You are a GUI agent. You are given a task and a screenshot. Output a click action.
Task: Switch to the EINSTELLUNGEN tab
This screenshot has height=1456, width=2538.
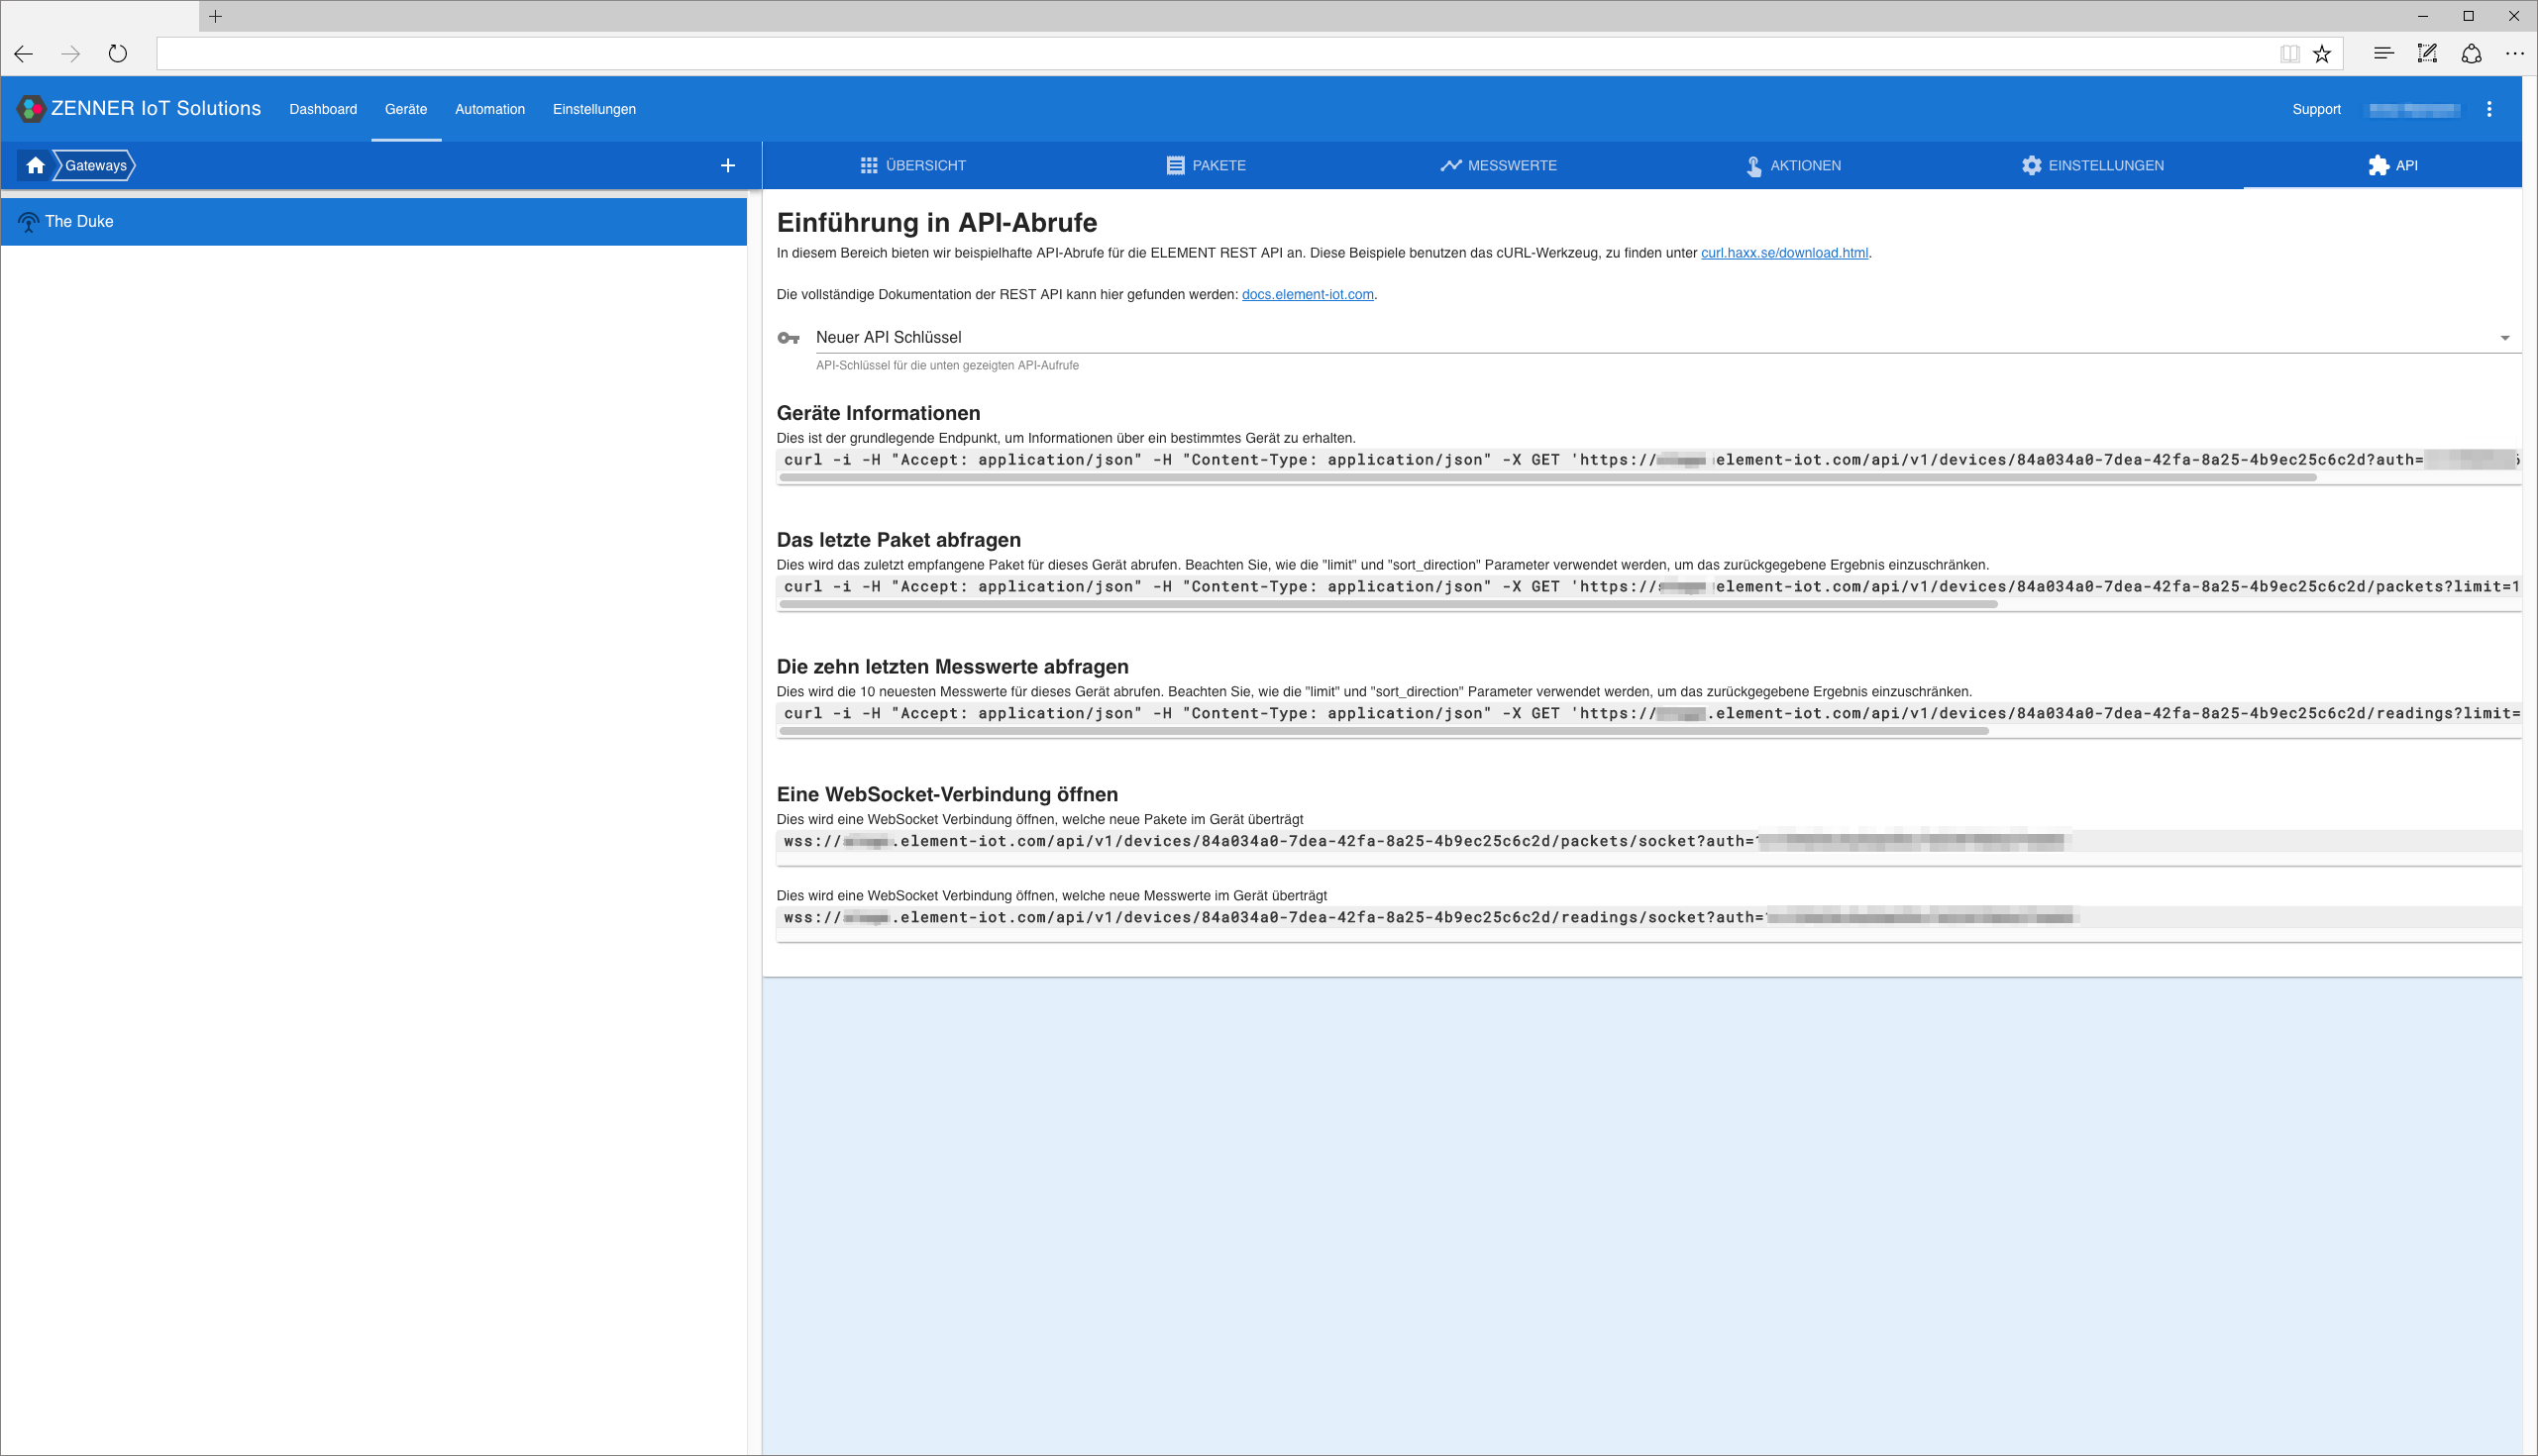[2091, 165]
